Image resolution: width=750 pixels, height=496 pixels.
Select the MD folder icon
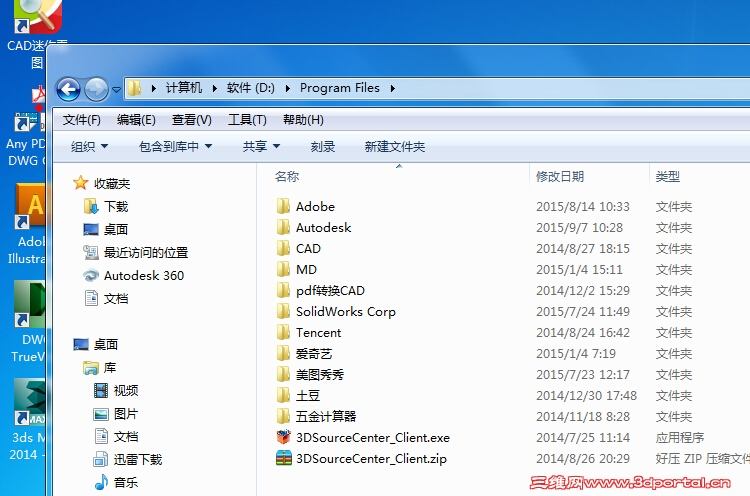click(283, 269)
